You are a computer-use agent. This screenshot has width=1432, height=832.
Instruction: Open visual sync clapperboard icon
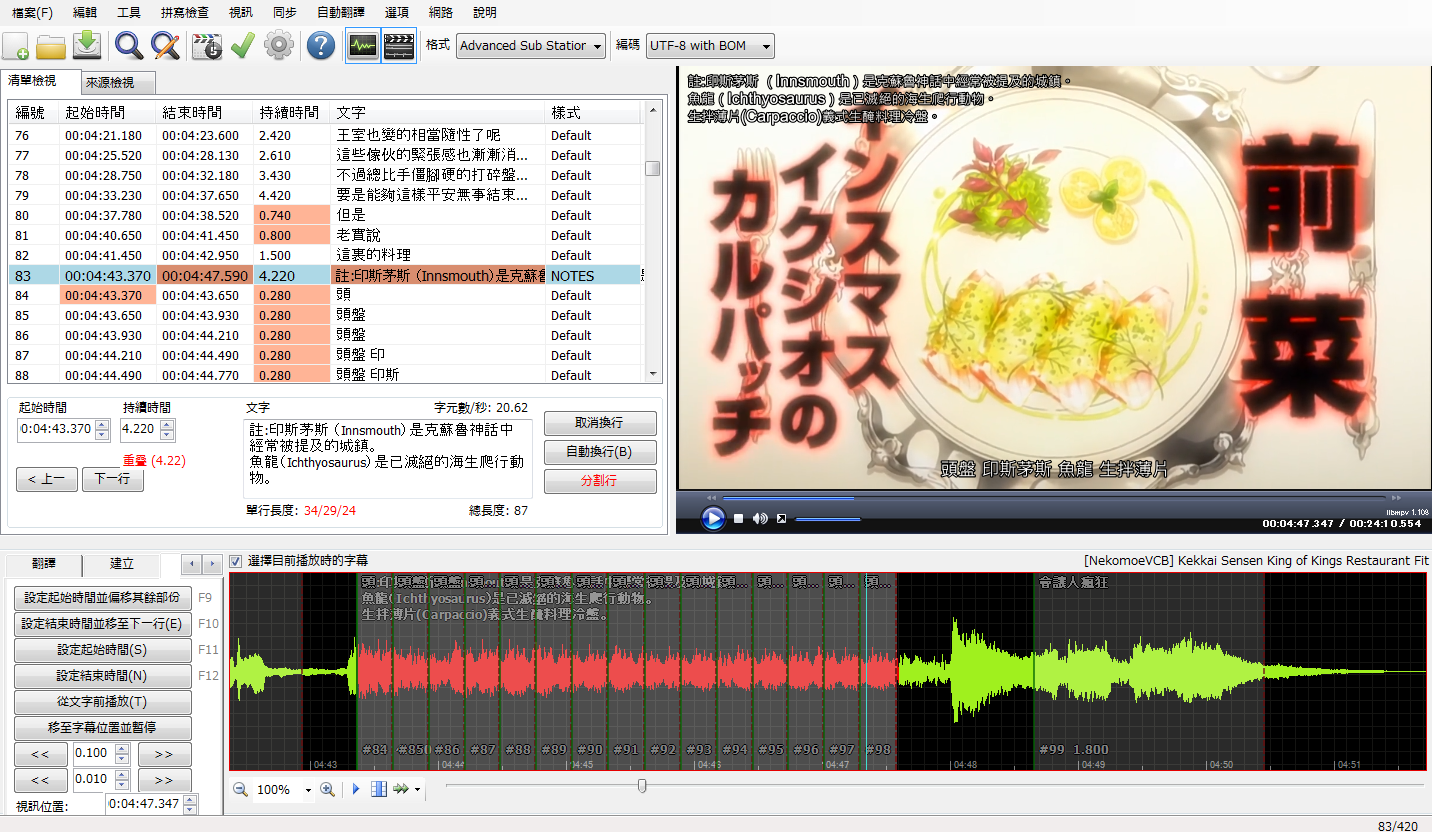[206, 46]
